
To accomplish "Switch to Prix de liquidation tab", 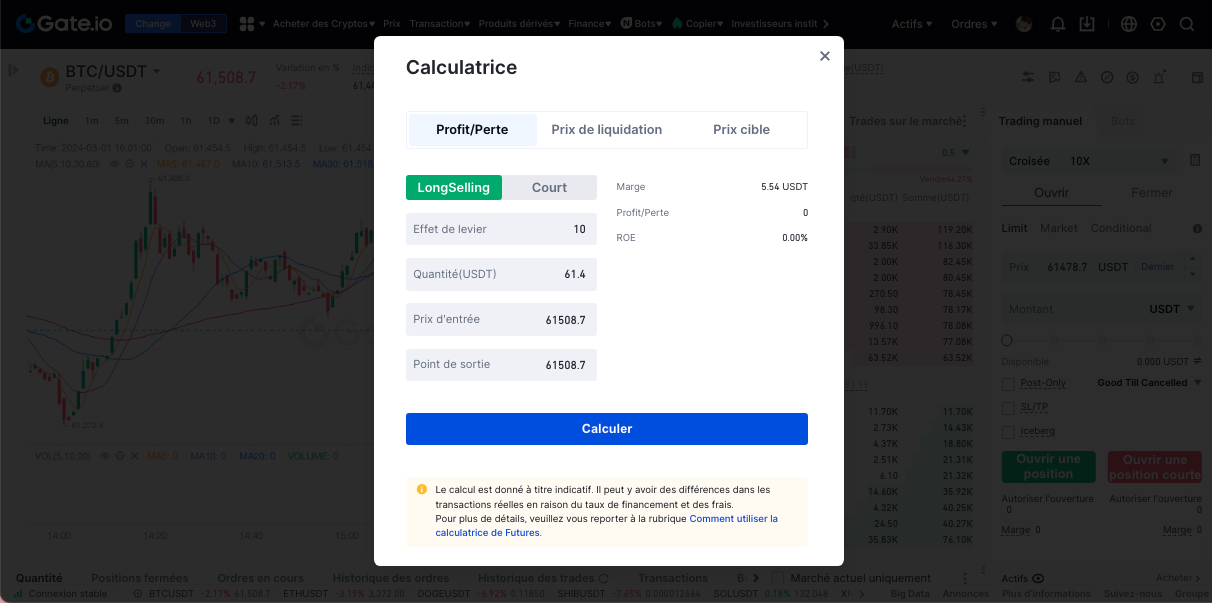I will [606, 130].
